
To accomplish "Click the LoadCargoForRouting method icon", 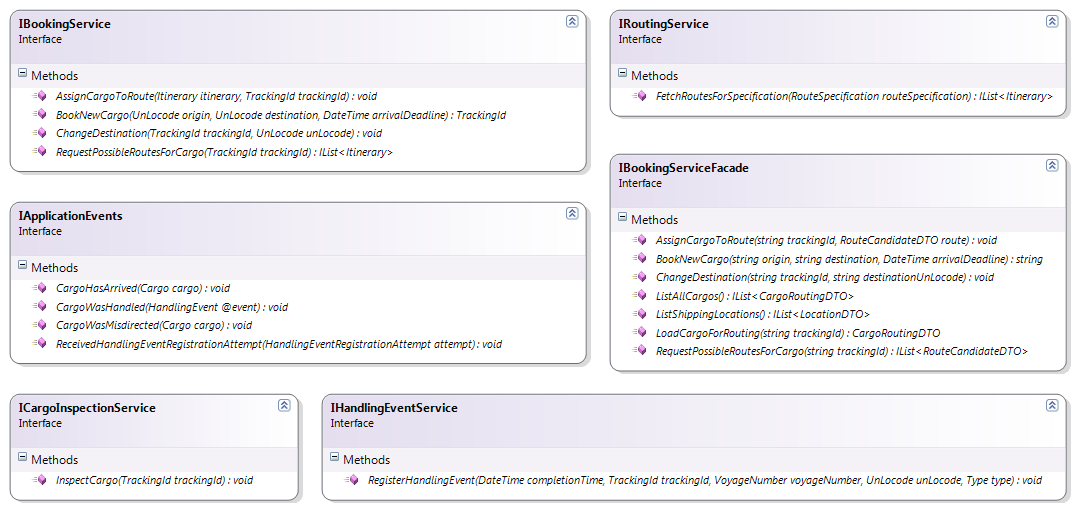I will click(640, 333).
